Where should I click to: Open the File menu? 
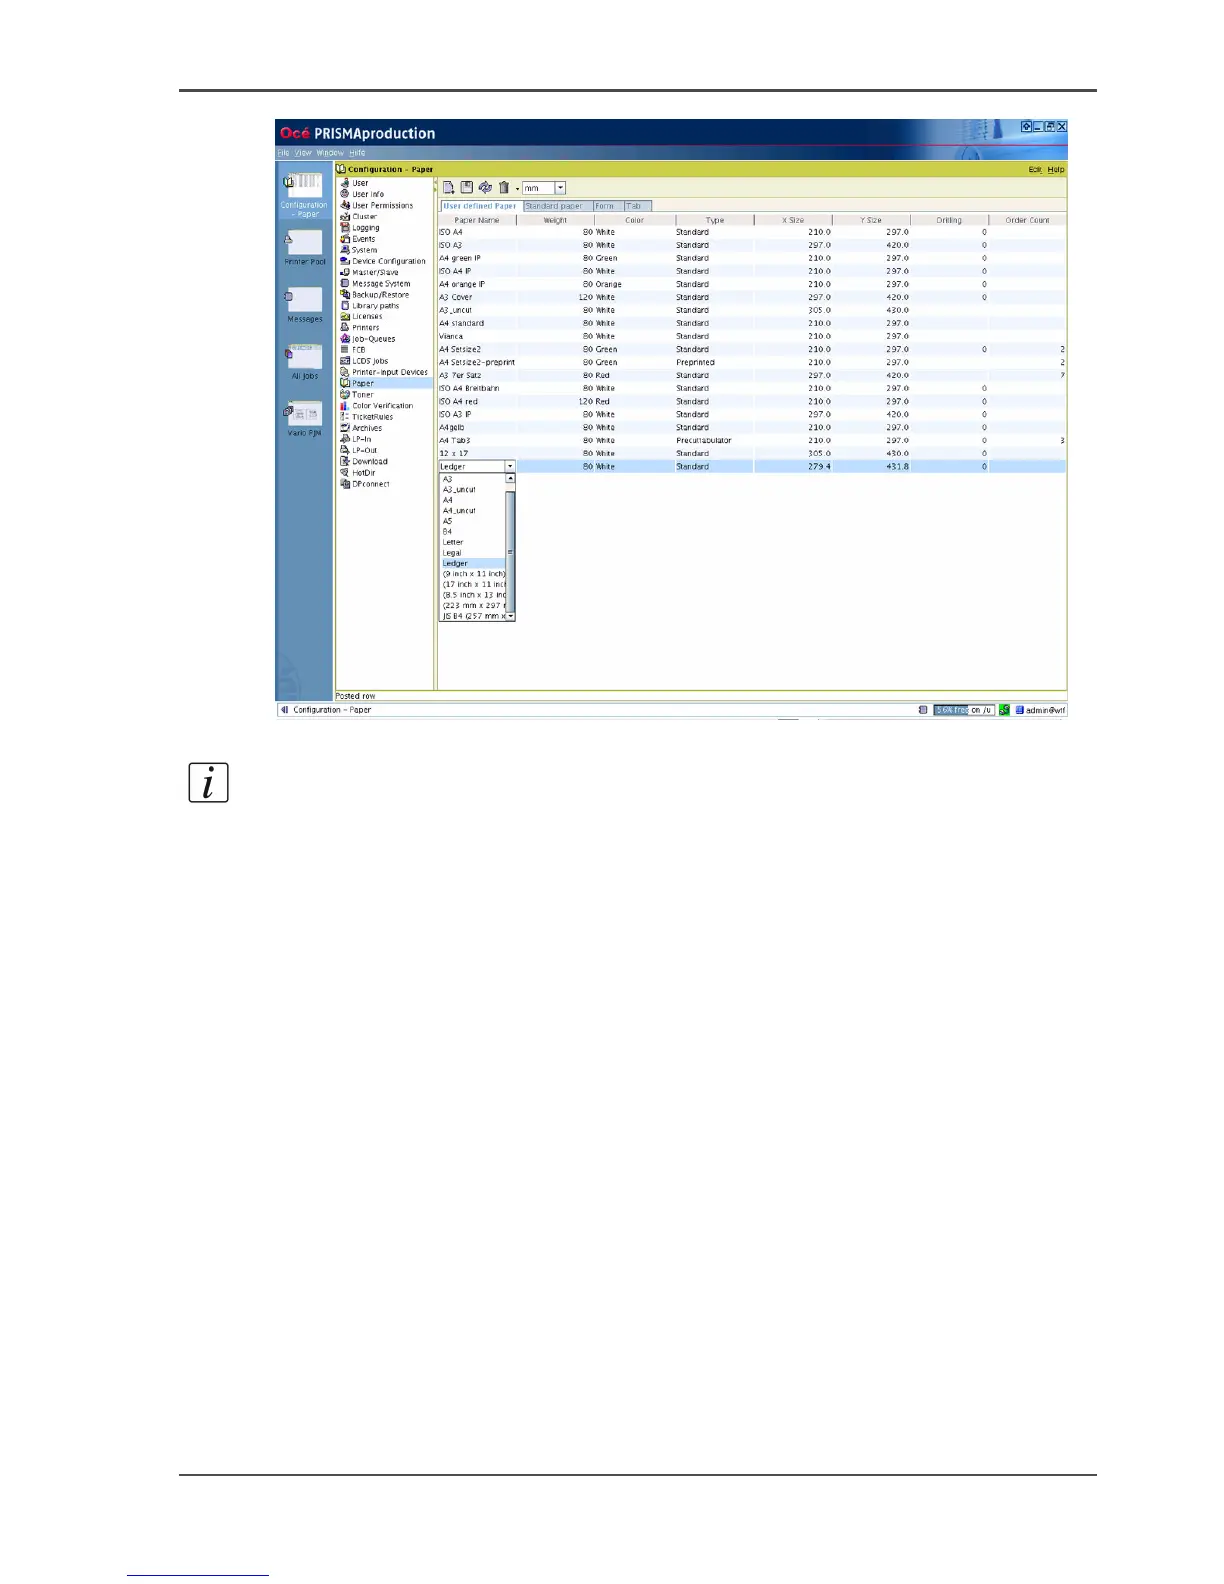click(283, 153)
